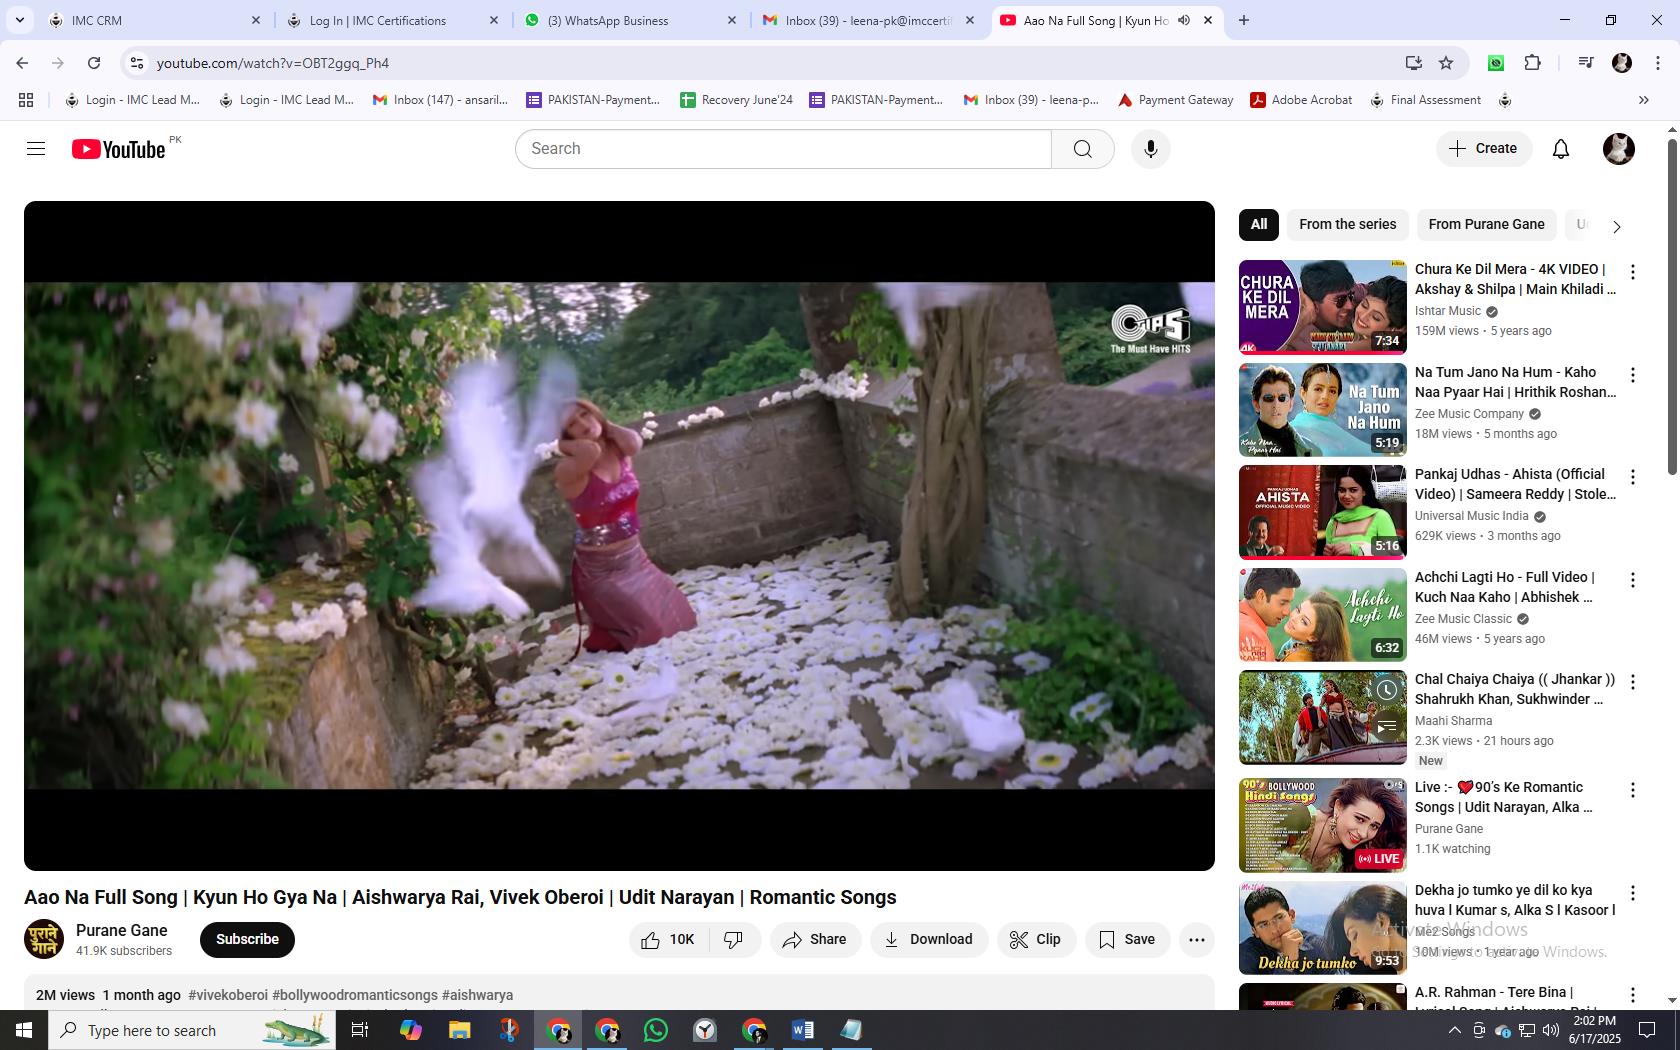Select the From the series chip
The image size is (1680, 1050).
pyautogui.click(x=1348, y=225)
